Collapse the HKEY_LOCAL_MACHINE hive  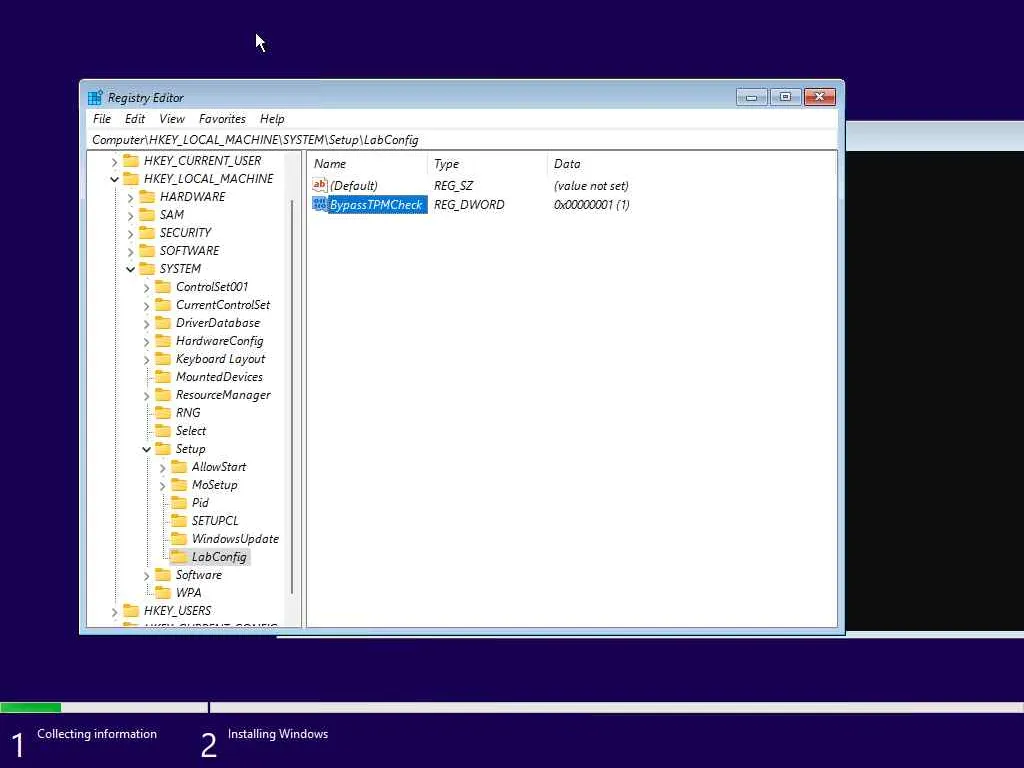coord(114,179)
